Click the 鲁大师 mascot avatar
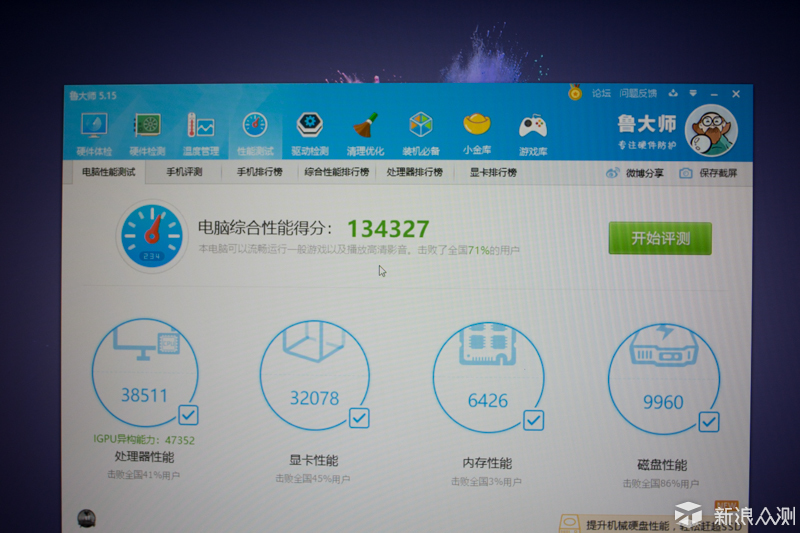This screenshot has height=533, width=800. coord(711,131)
